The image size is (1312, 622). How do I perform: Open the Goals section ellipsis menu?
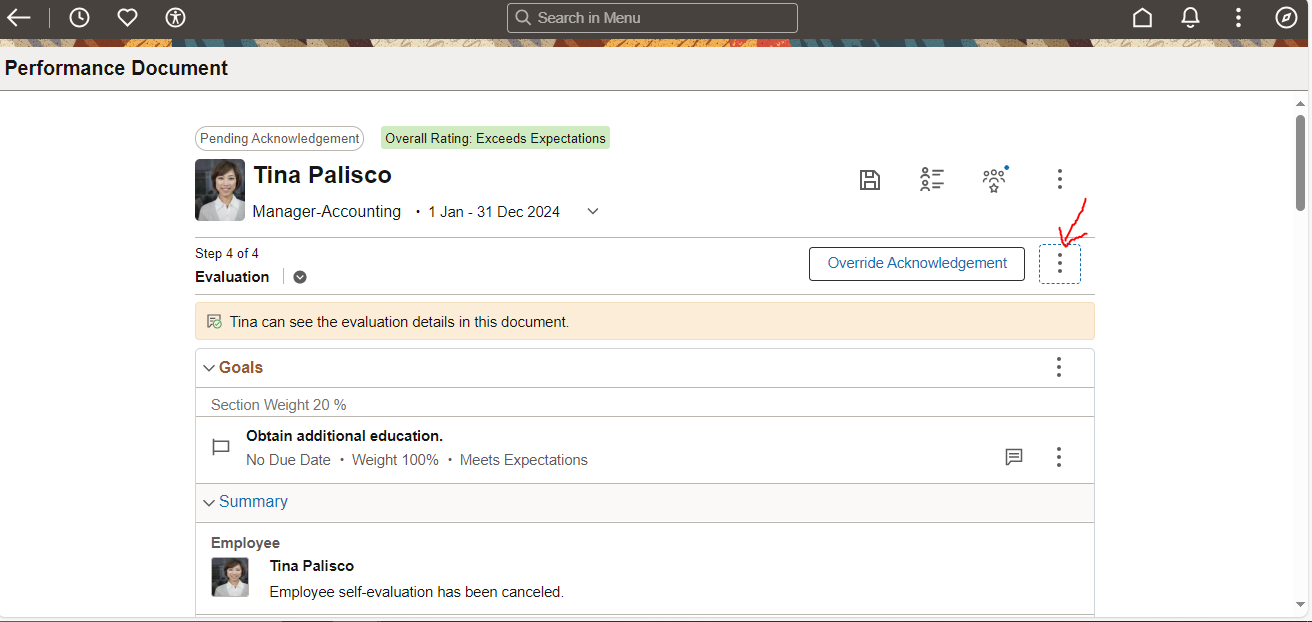click(1058, 367)
